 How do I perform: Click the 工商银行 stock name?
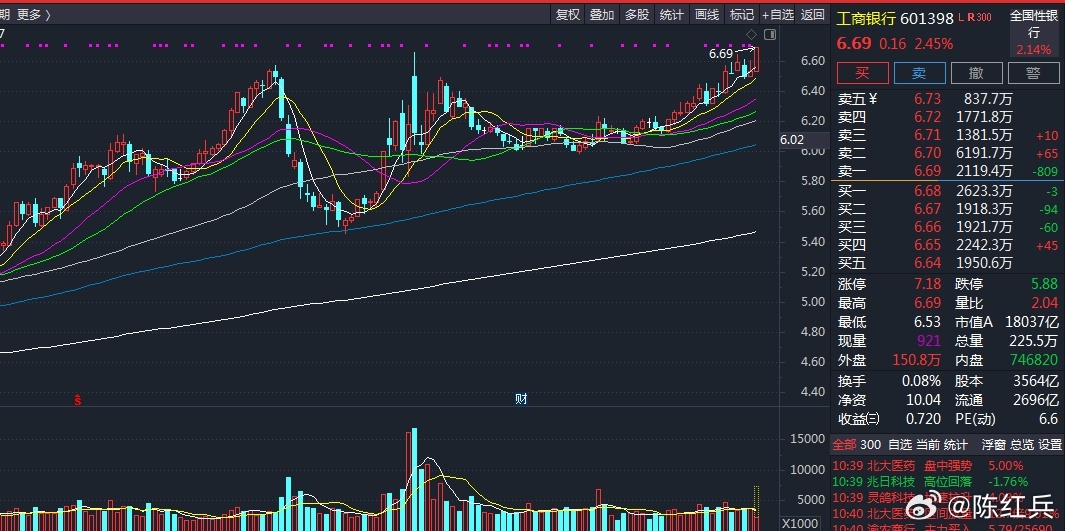[866, 18]
